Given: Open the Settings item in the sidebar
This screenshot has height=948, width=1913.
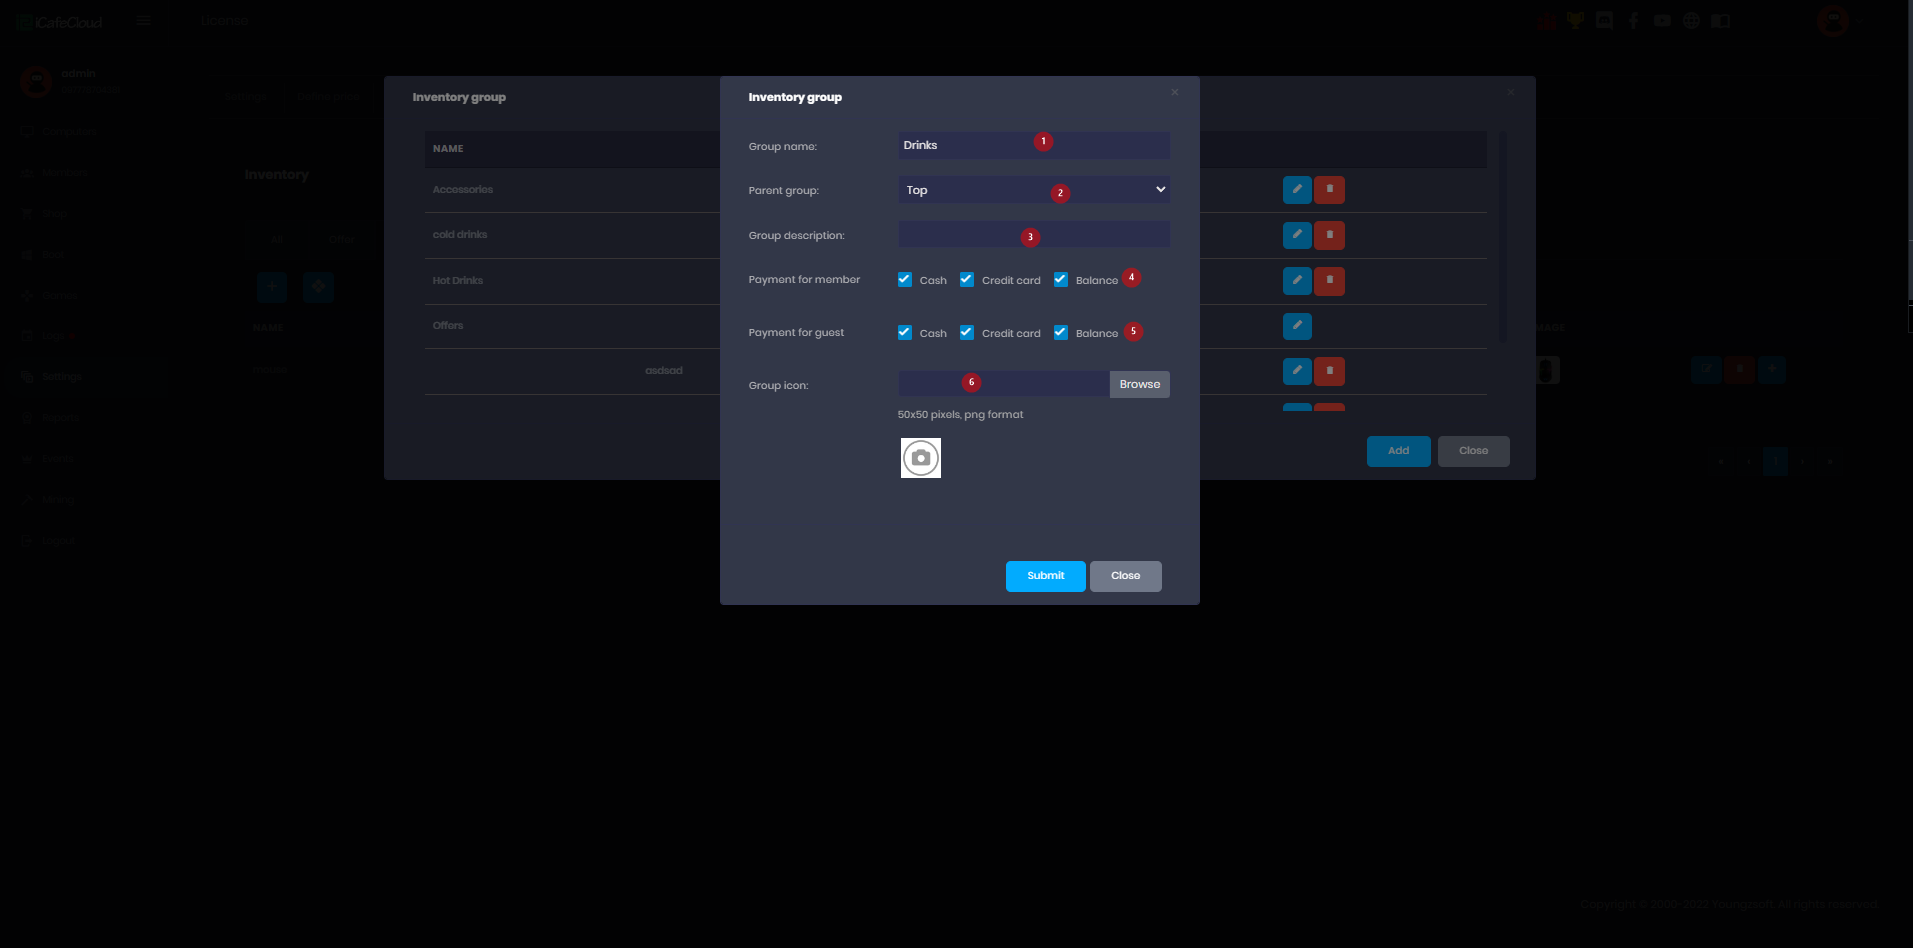Looking at the screenshot, I should pos(62,377).
